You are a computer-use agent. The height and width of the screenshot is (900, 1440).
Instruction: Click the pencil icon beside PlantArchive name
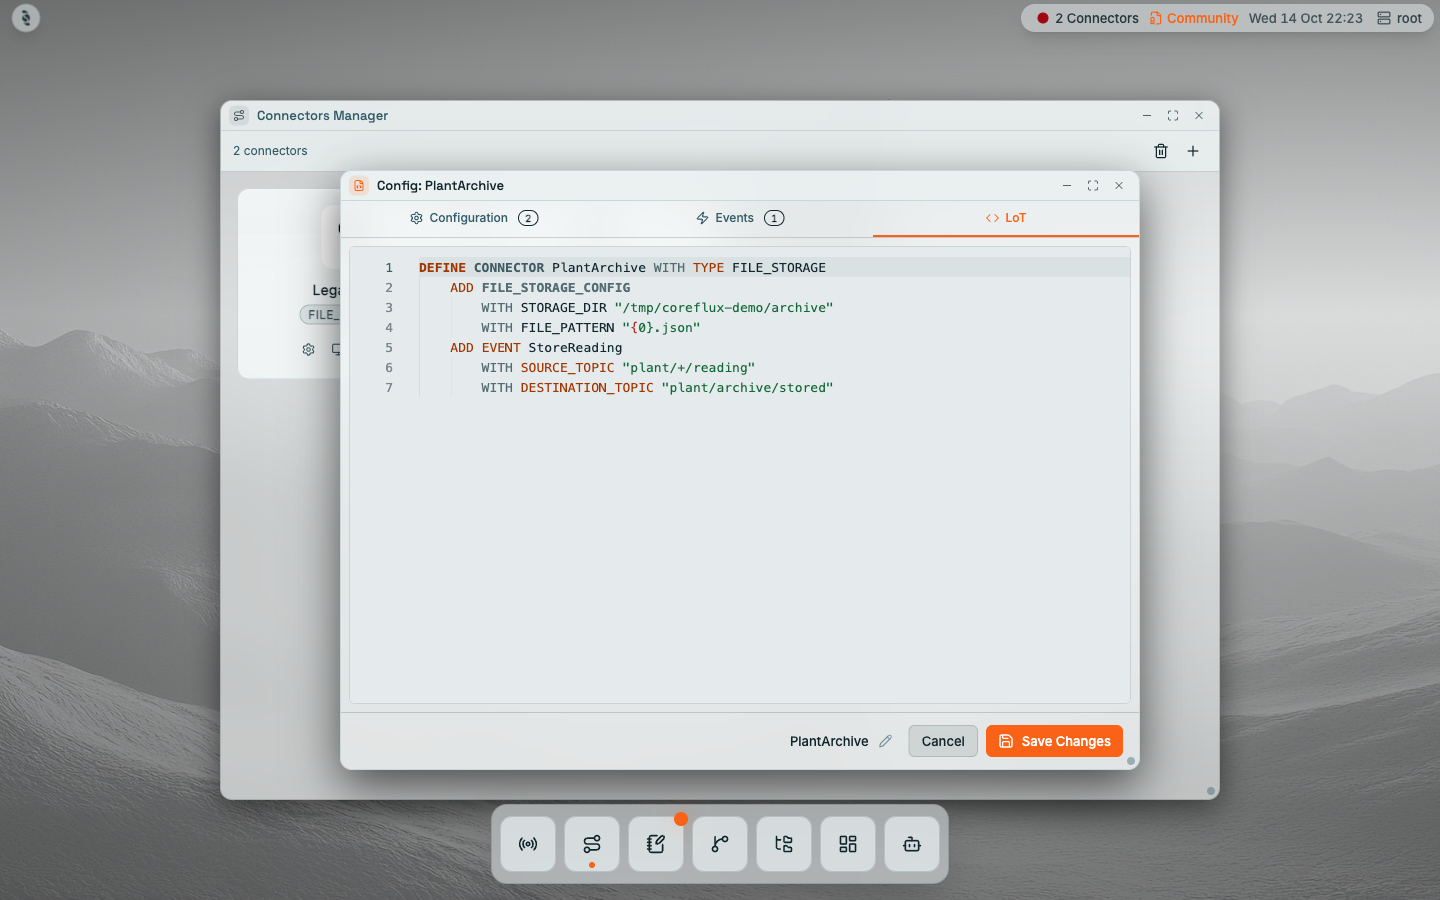coord(885,741)
